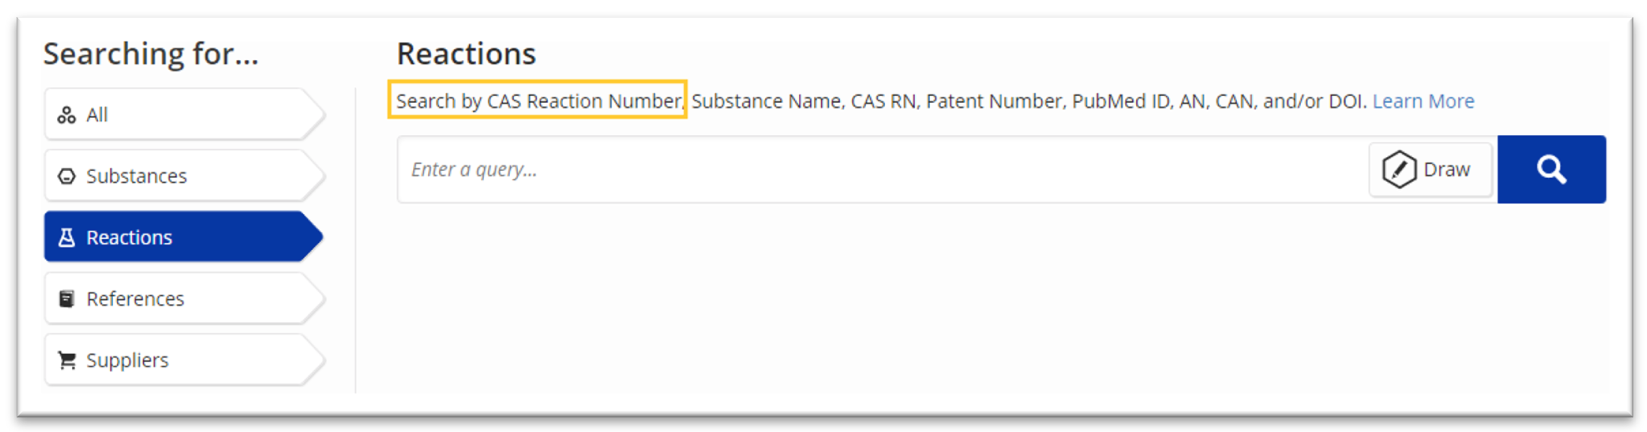The image size is (1647, 432).
Task: Switch to Substances search type
Action: pos(185,177)
